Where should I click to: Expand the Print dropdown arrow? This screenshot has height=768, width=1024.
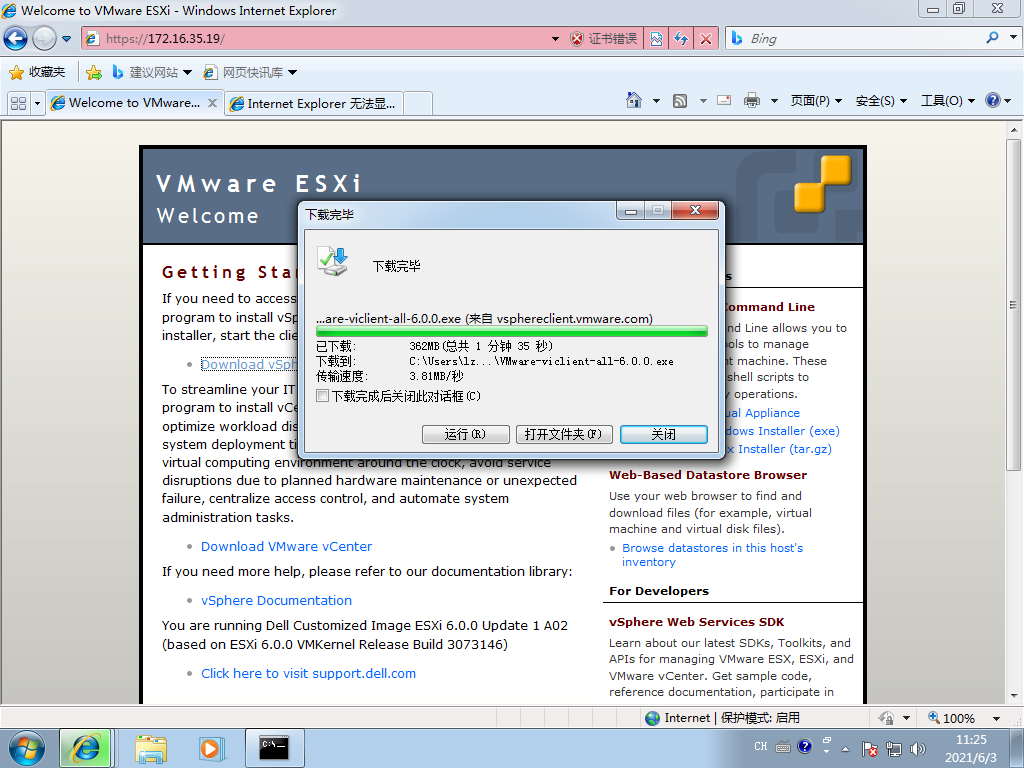(774, 101)
